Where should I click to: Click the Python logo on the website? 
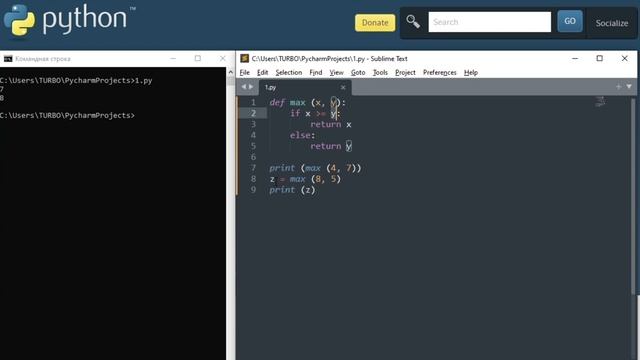coord(69,20)
